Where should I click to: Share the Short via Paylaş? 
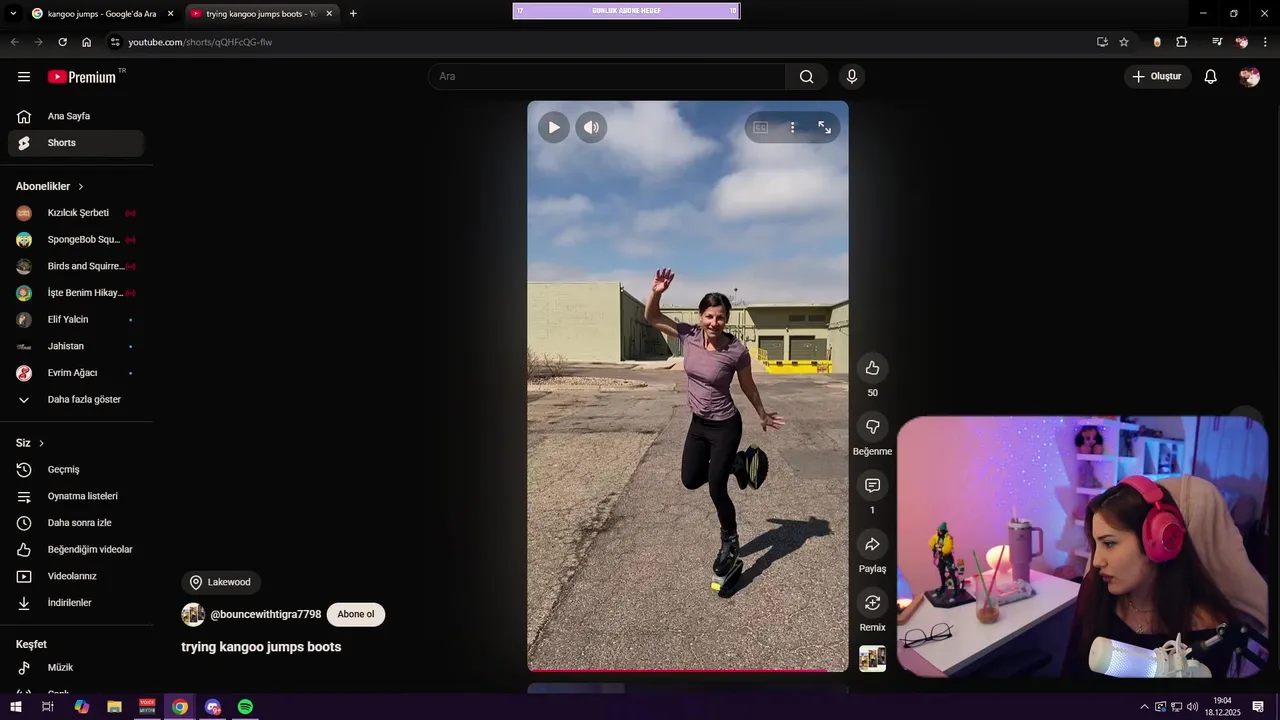(872, 544)
